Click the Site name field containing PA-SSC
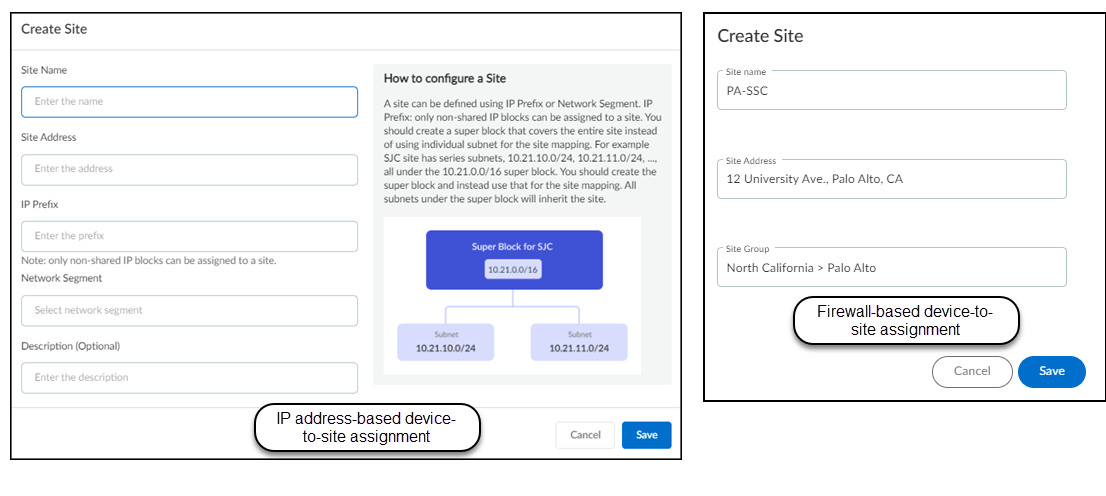The image size is (1106, 496). click(x=891, y=90)
